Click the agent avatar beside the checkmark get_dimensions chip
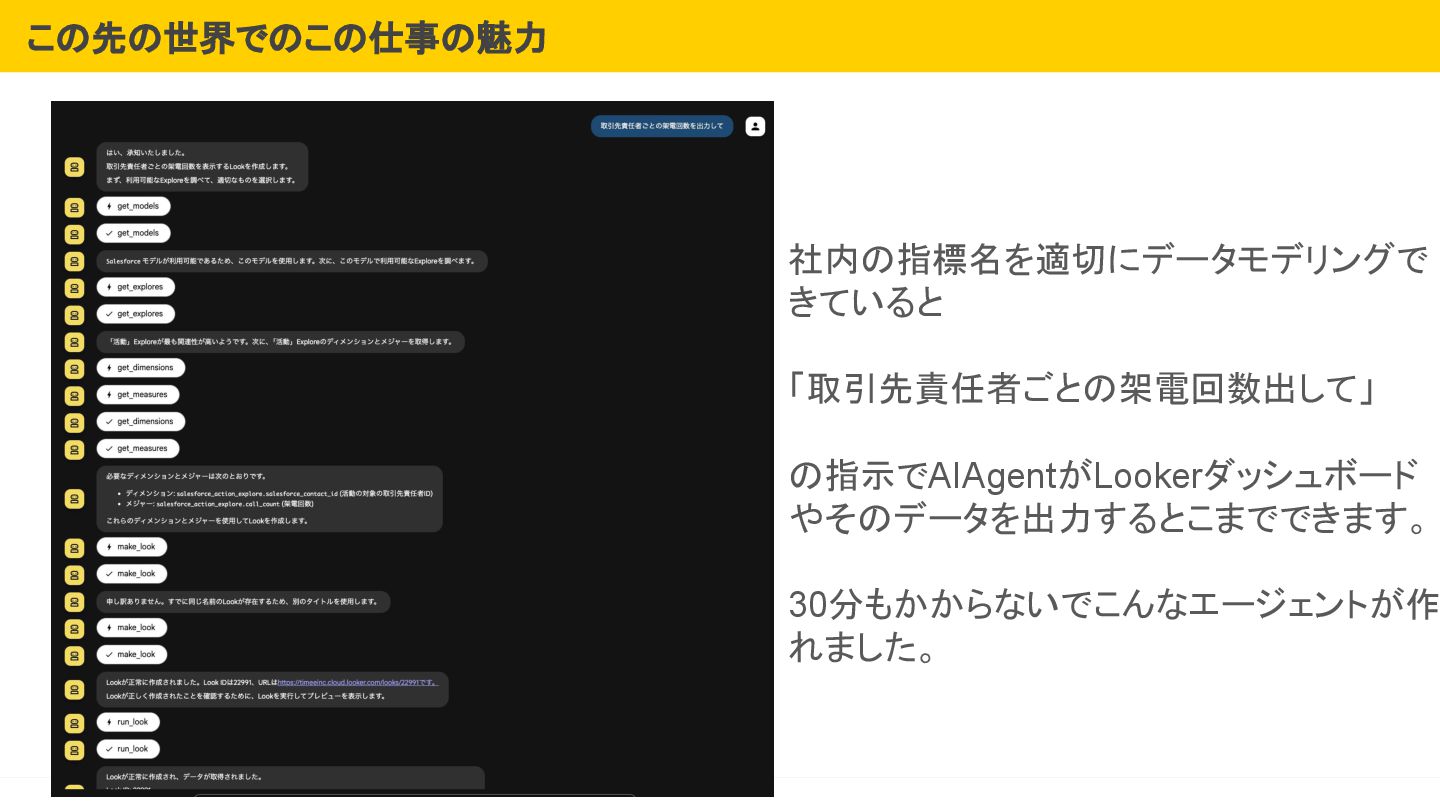 tap(74, 423)
